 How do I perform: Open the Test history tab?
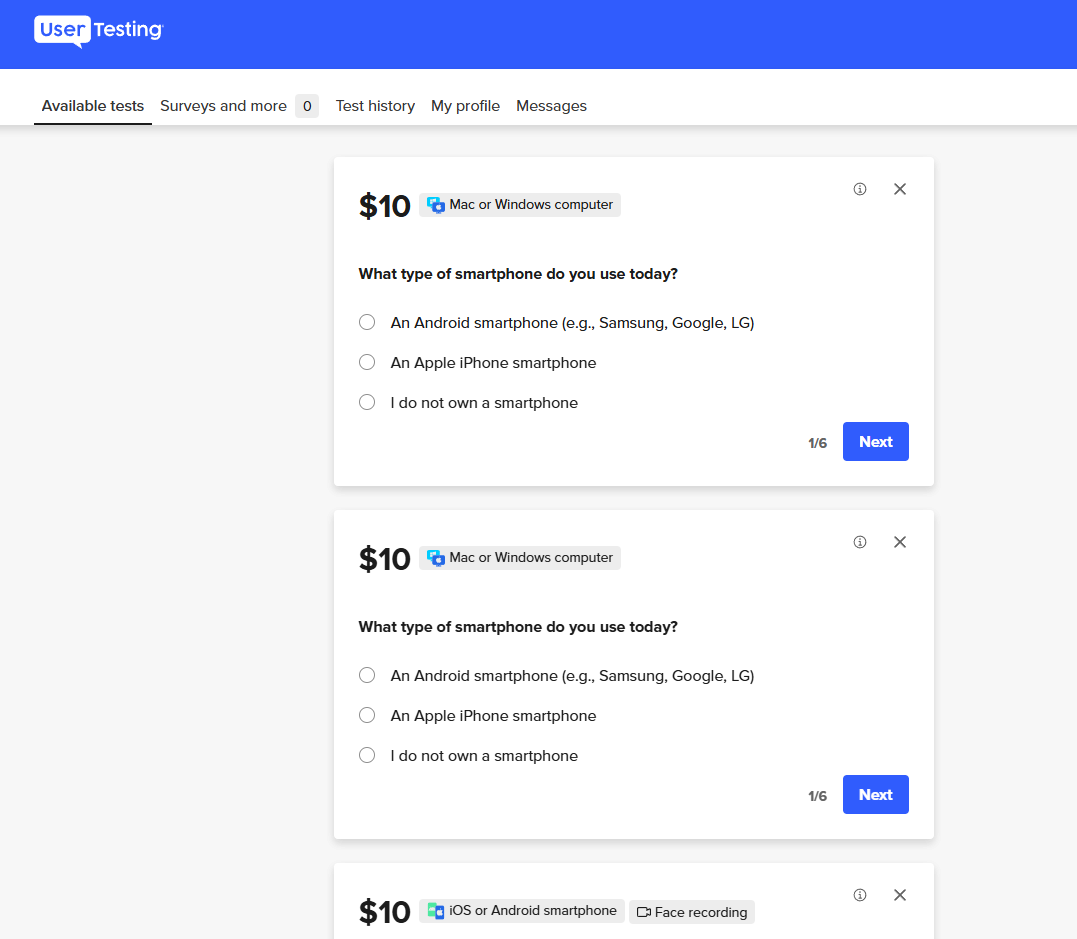click(x=375, y=106)
